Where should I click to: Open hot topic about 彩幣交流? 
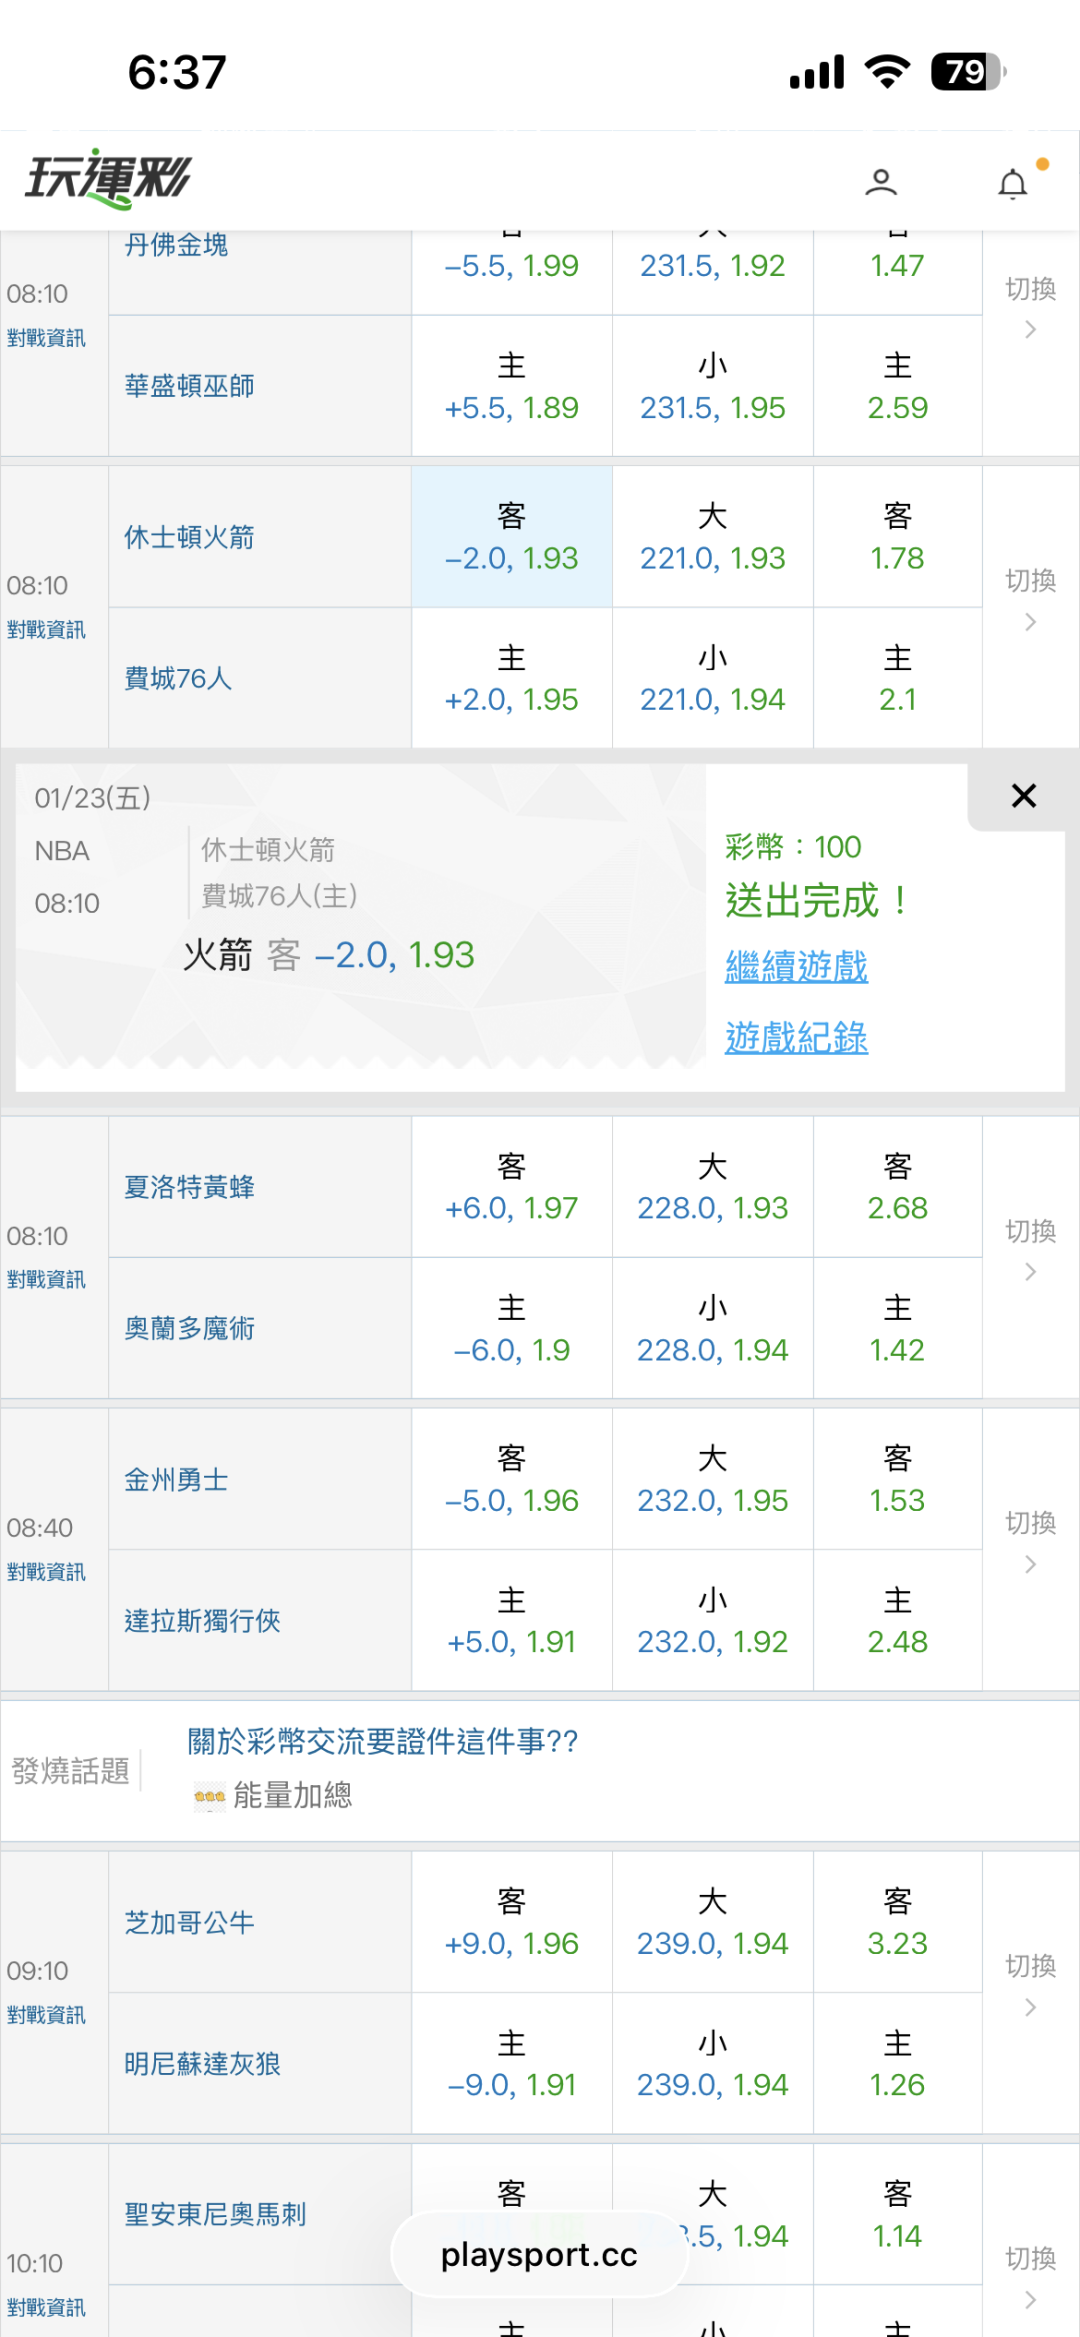(382, 1742)
